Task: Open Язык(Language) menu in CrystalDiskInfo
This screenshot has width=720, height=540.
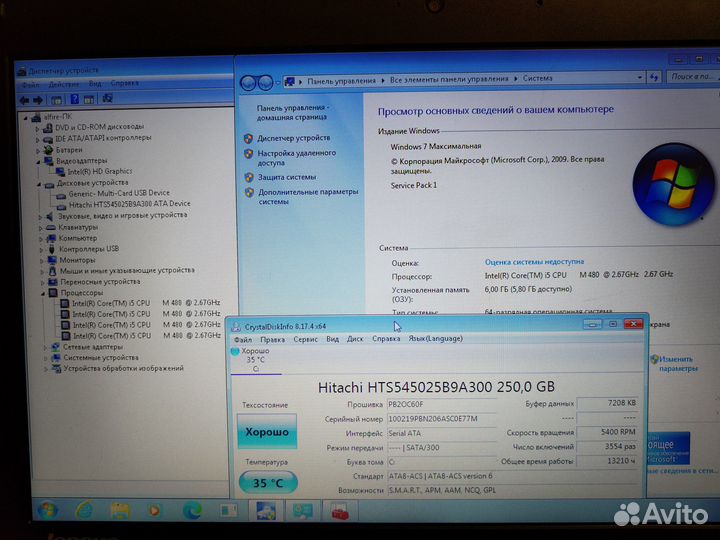Action: [435, 339]
